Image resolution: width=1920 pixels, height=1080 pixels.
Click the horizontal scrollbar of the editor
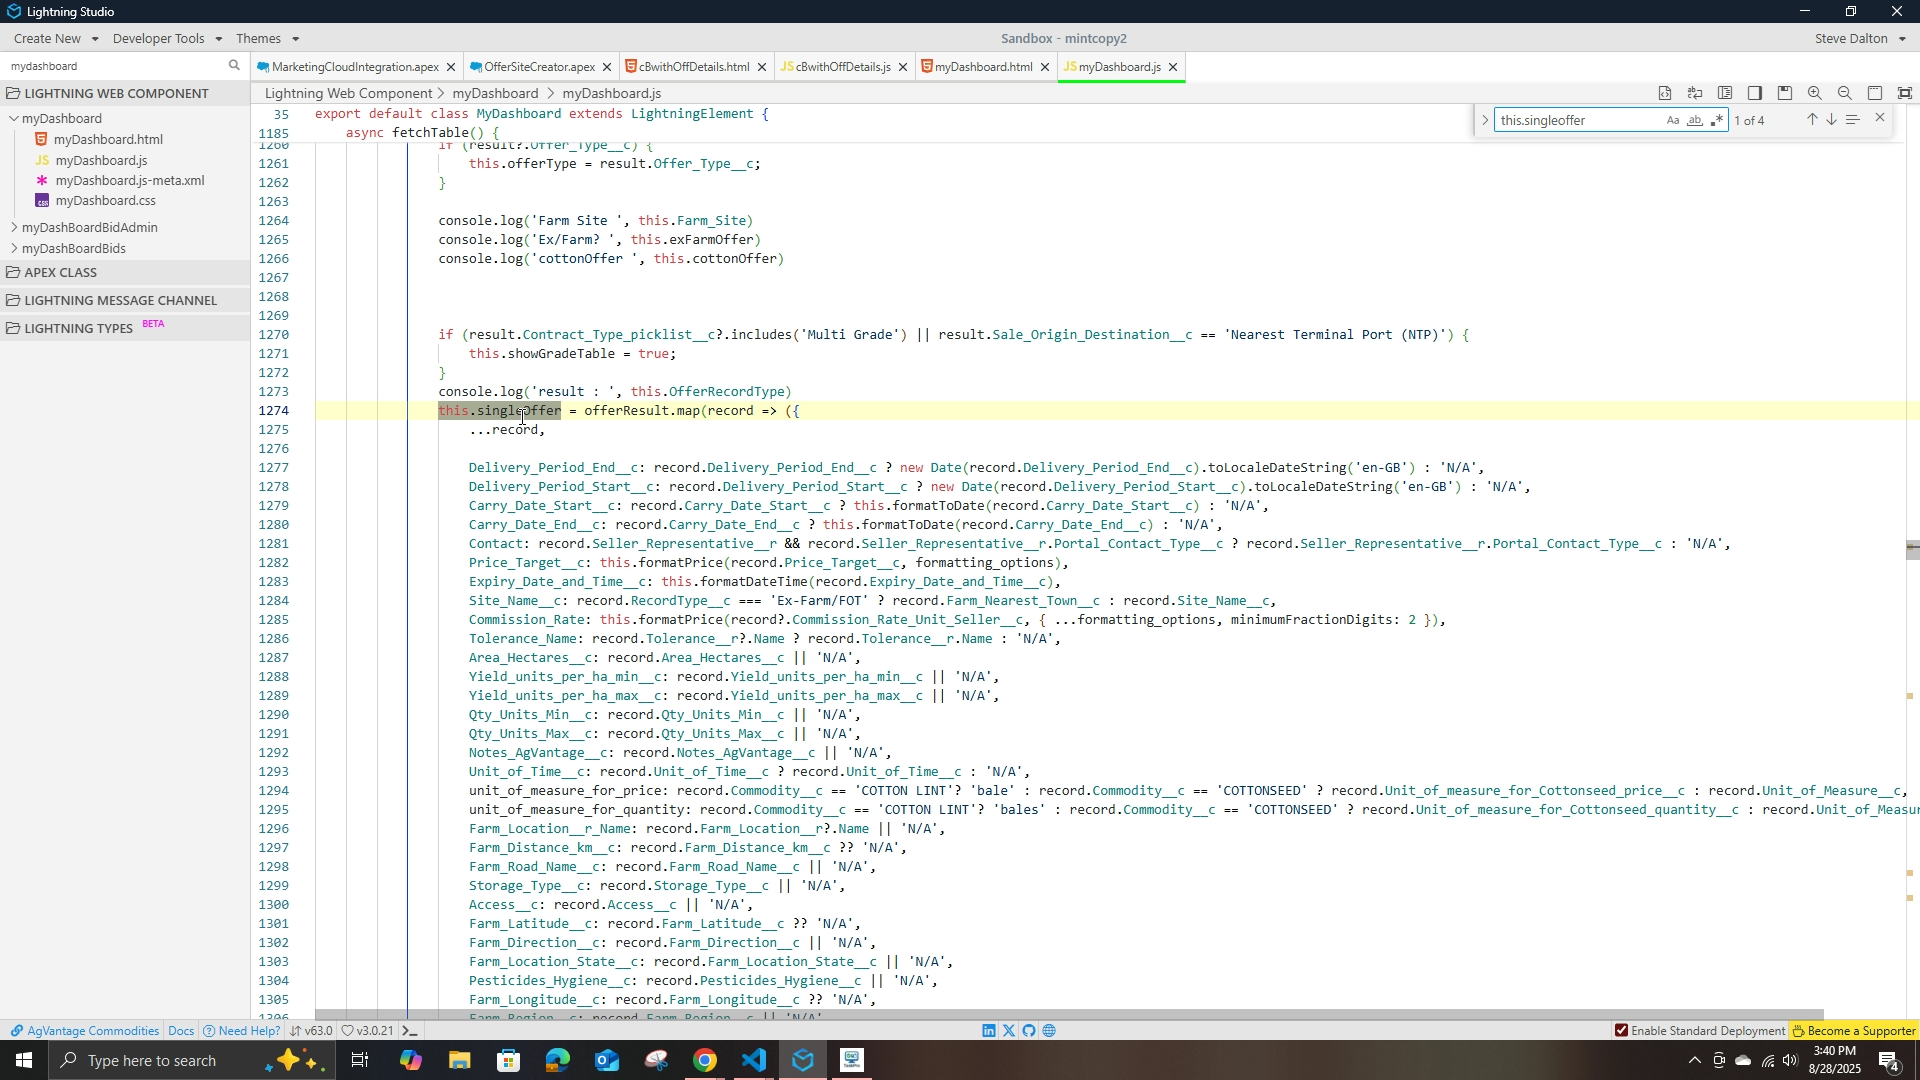pos(1070,1015)
